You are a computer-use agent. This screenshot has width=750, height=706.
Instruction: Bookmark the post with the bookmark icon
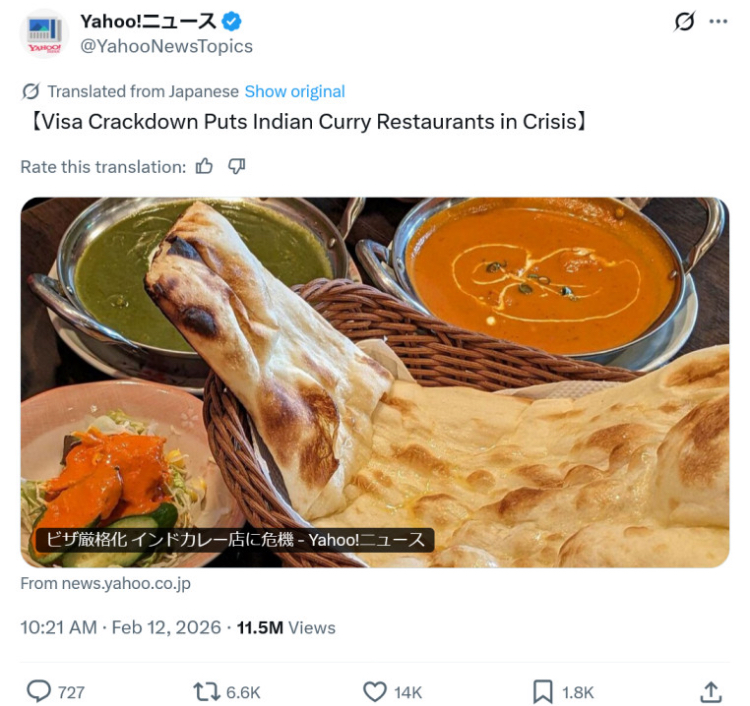point(543,692)
